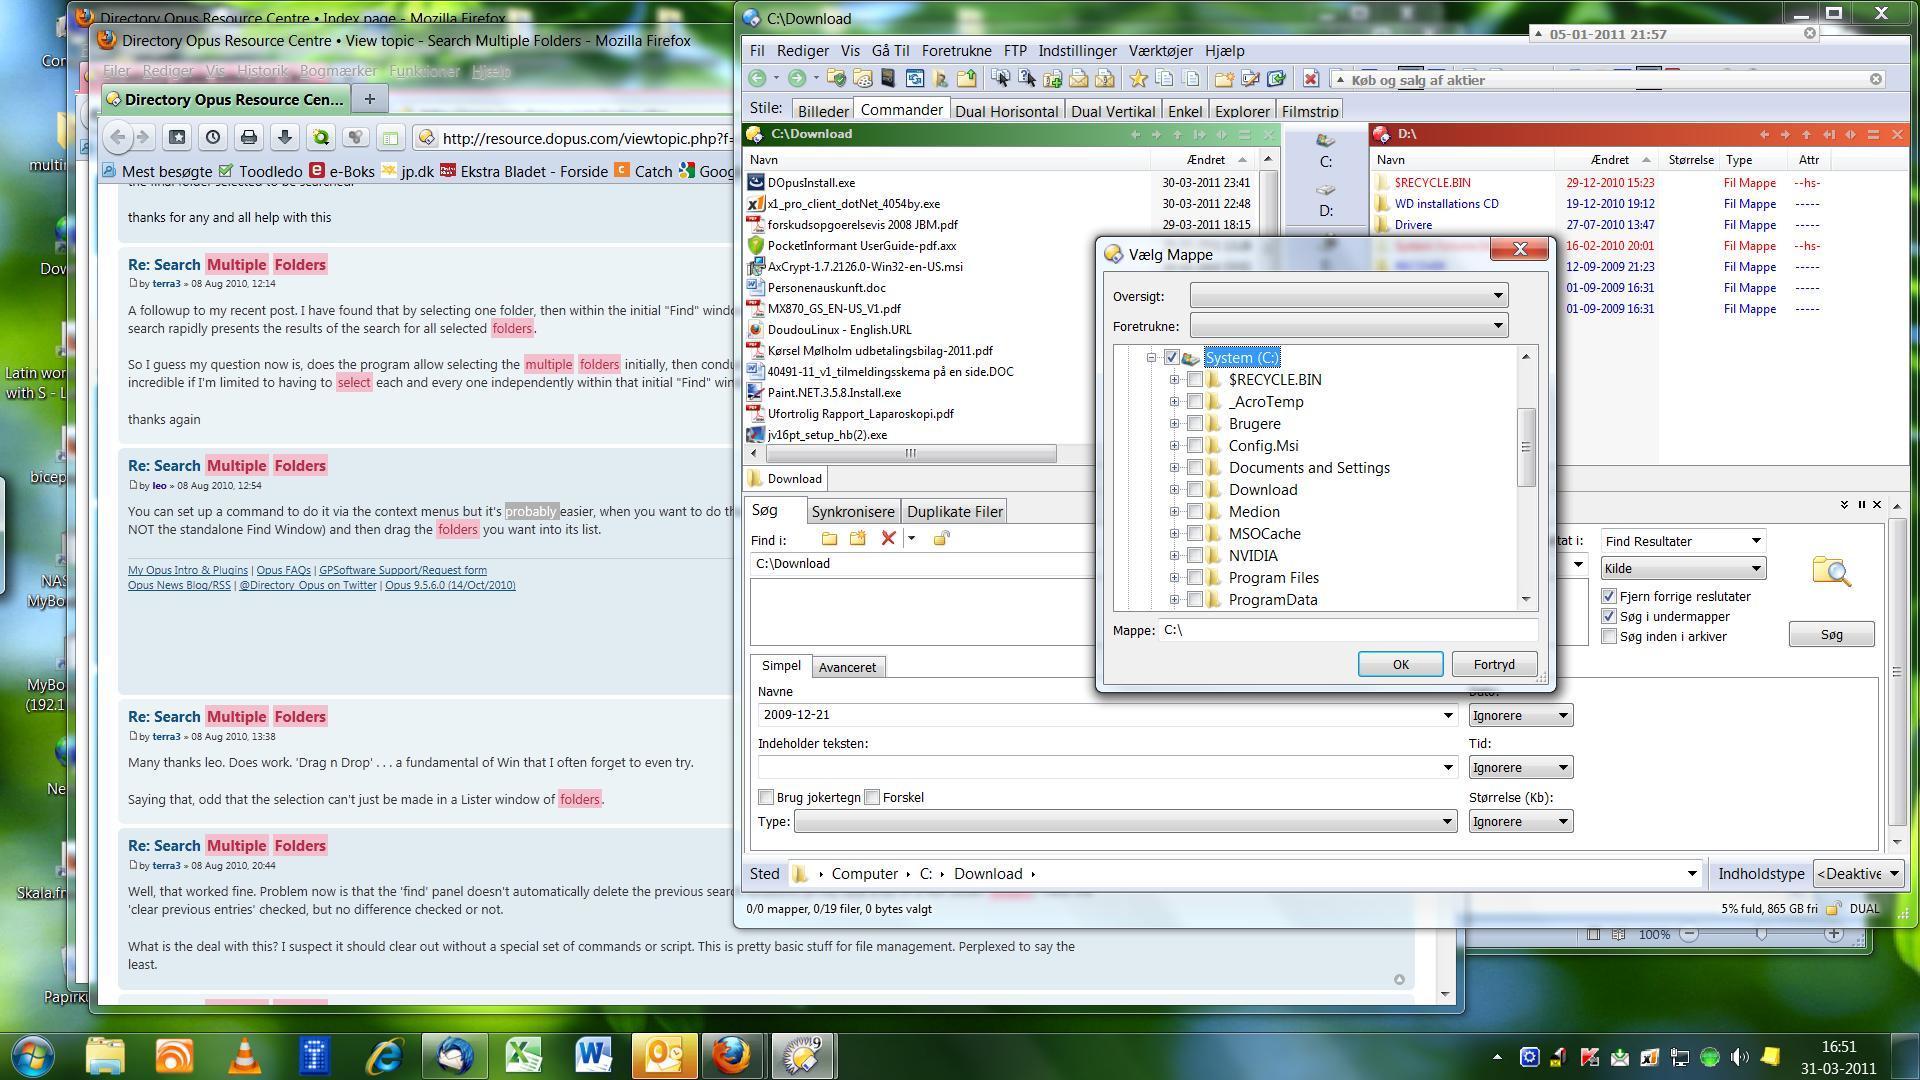Screen dimensions: 1920x1080
Task: Click the yellow favorites star icon
Action: coord(1138,79)
